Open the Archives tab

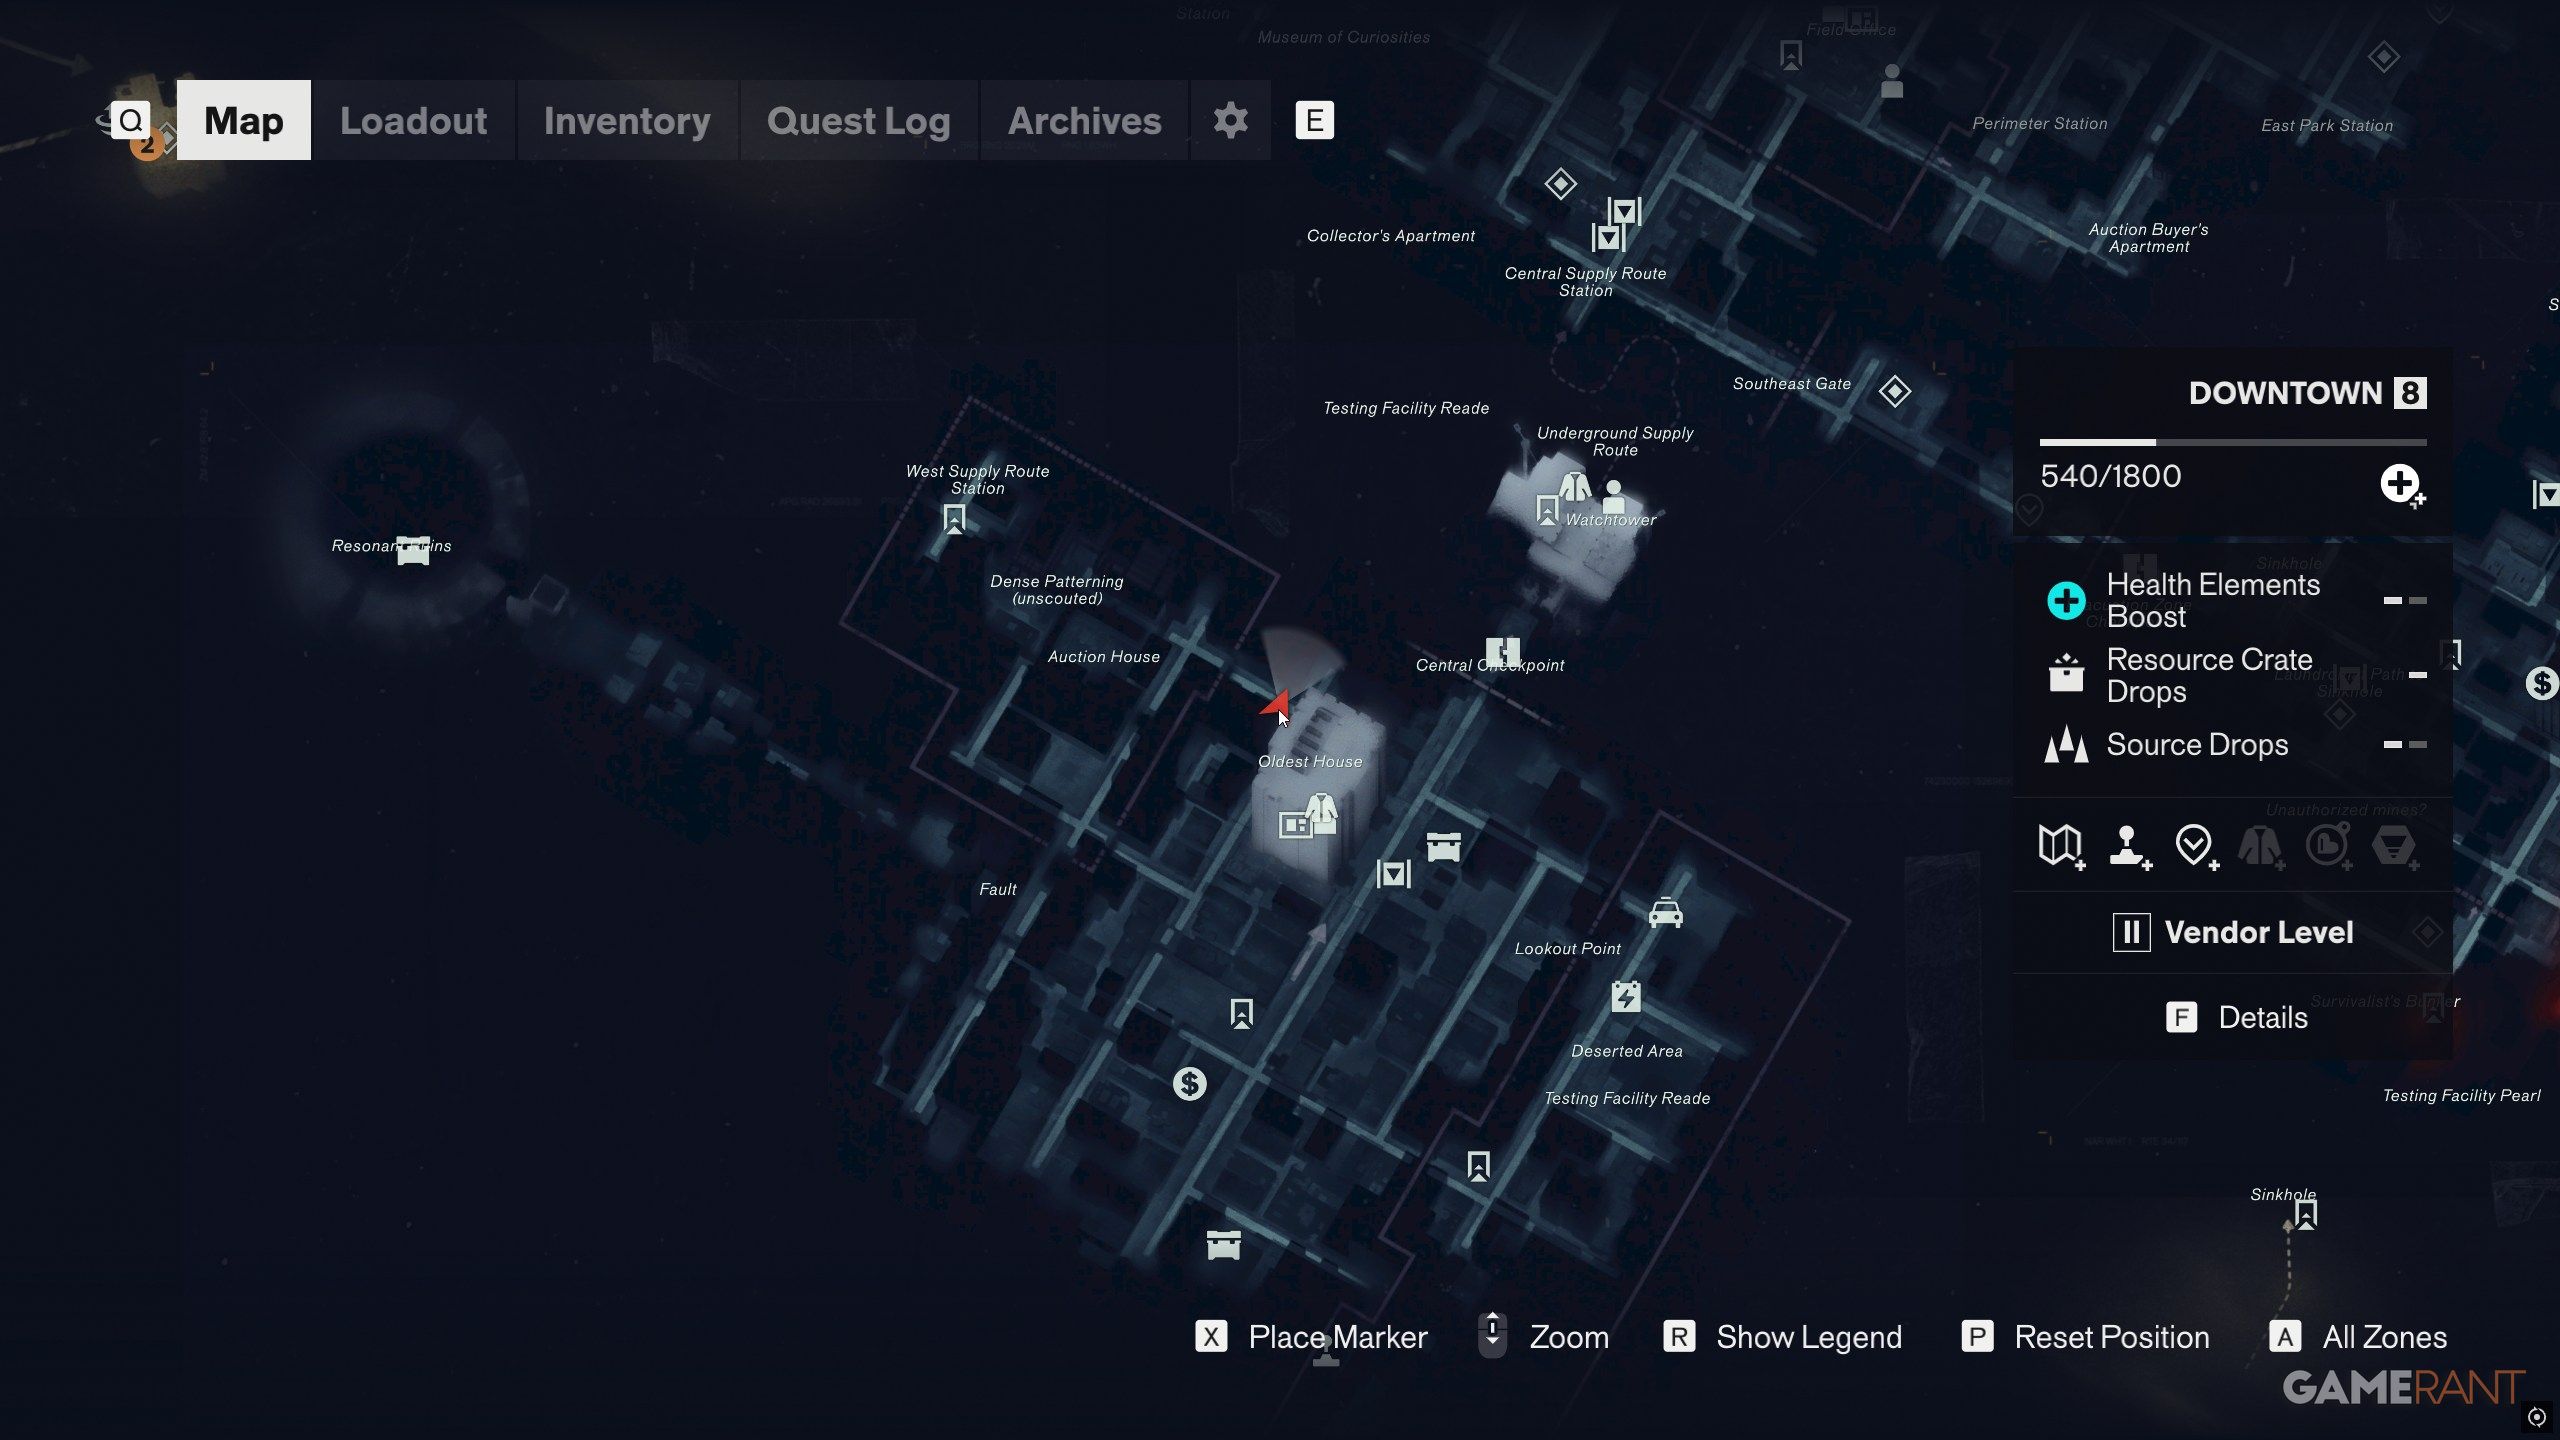point(1084,120)
